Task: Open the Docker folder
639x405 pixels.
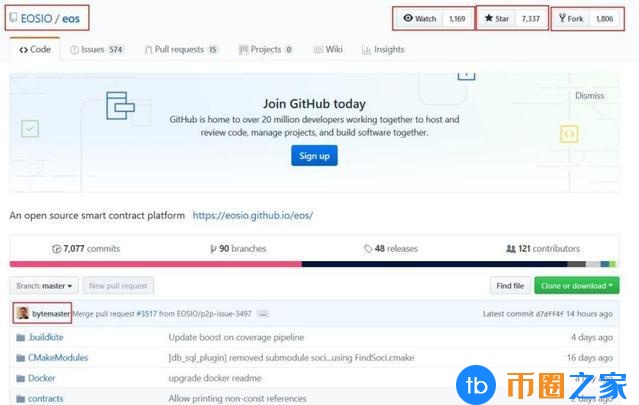Action: (42, 378)
